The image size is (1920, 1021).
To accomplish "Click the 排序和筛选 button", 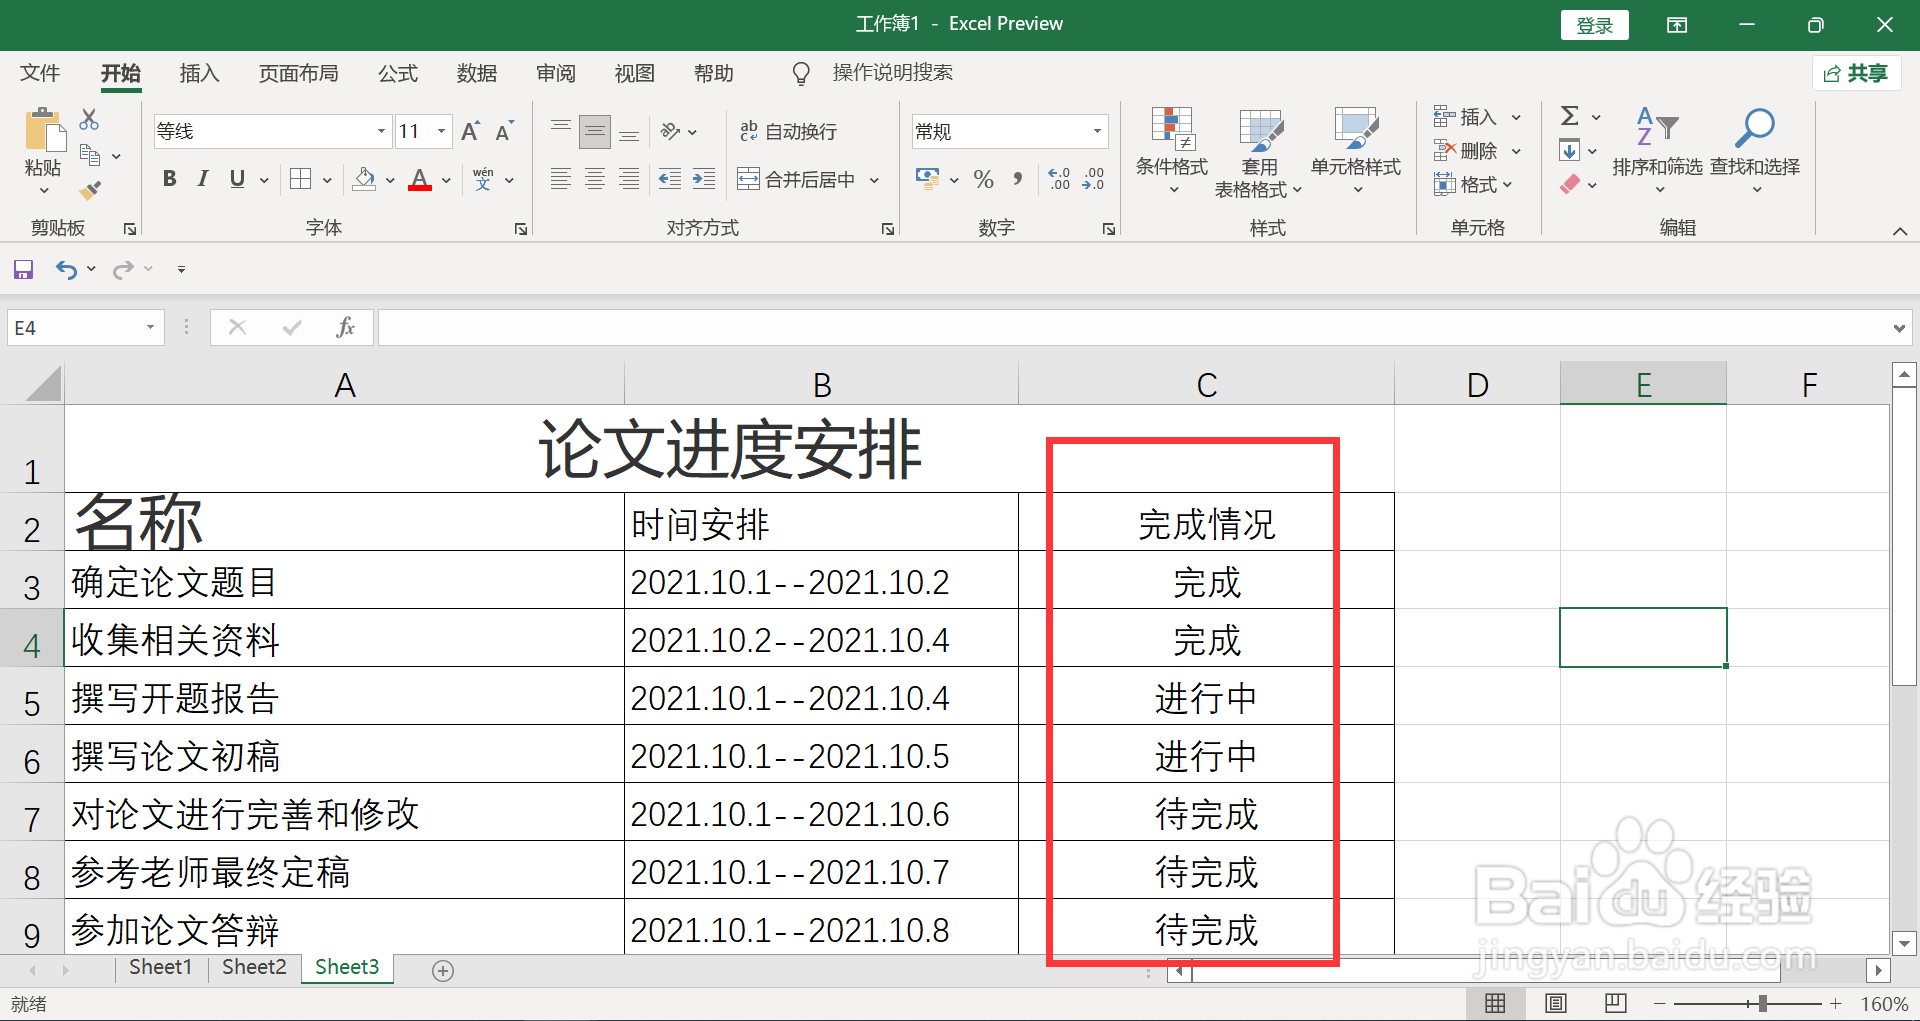I will click(1657, 149).
